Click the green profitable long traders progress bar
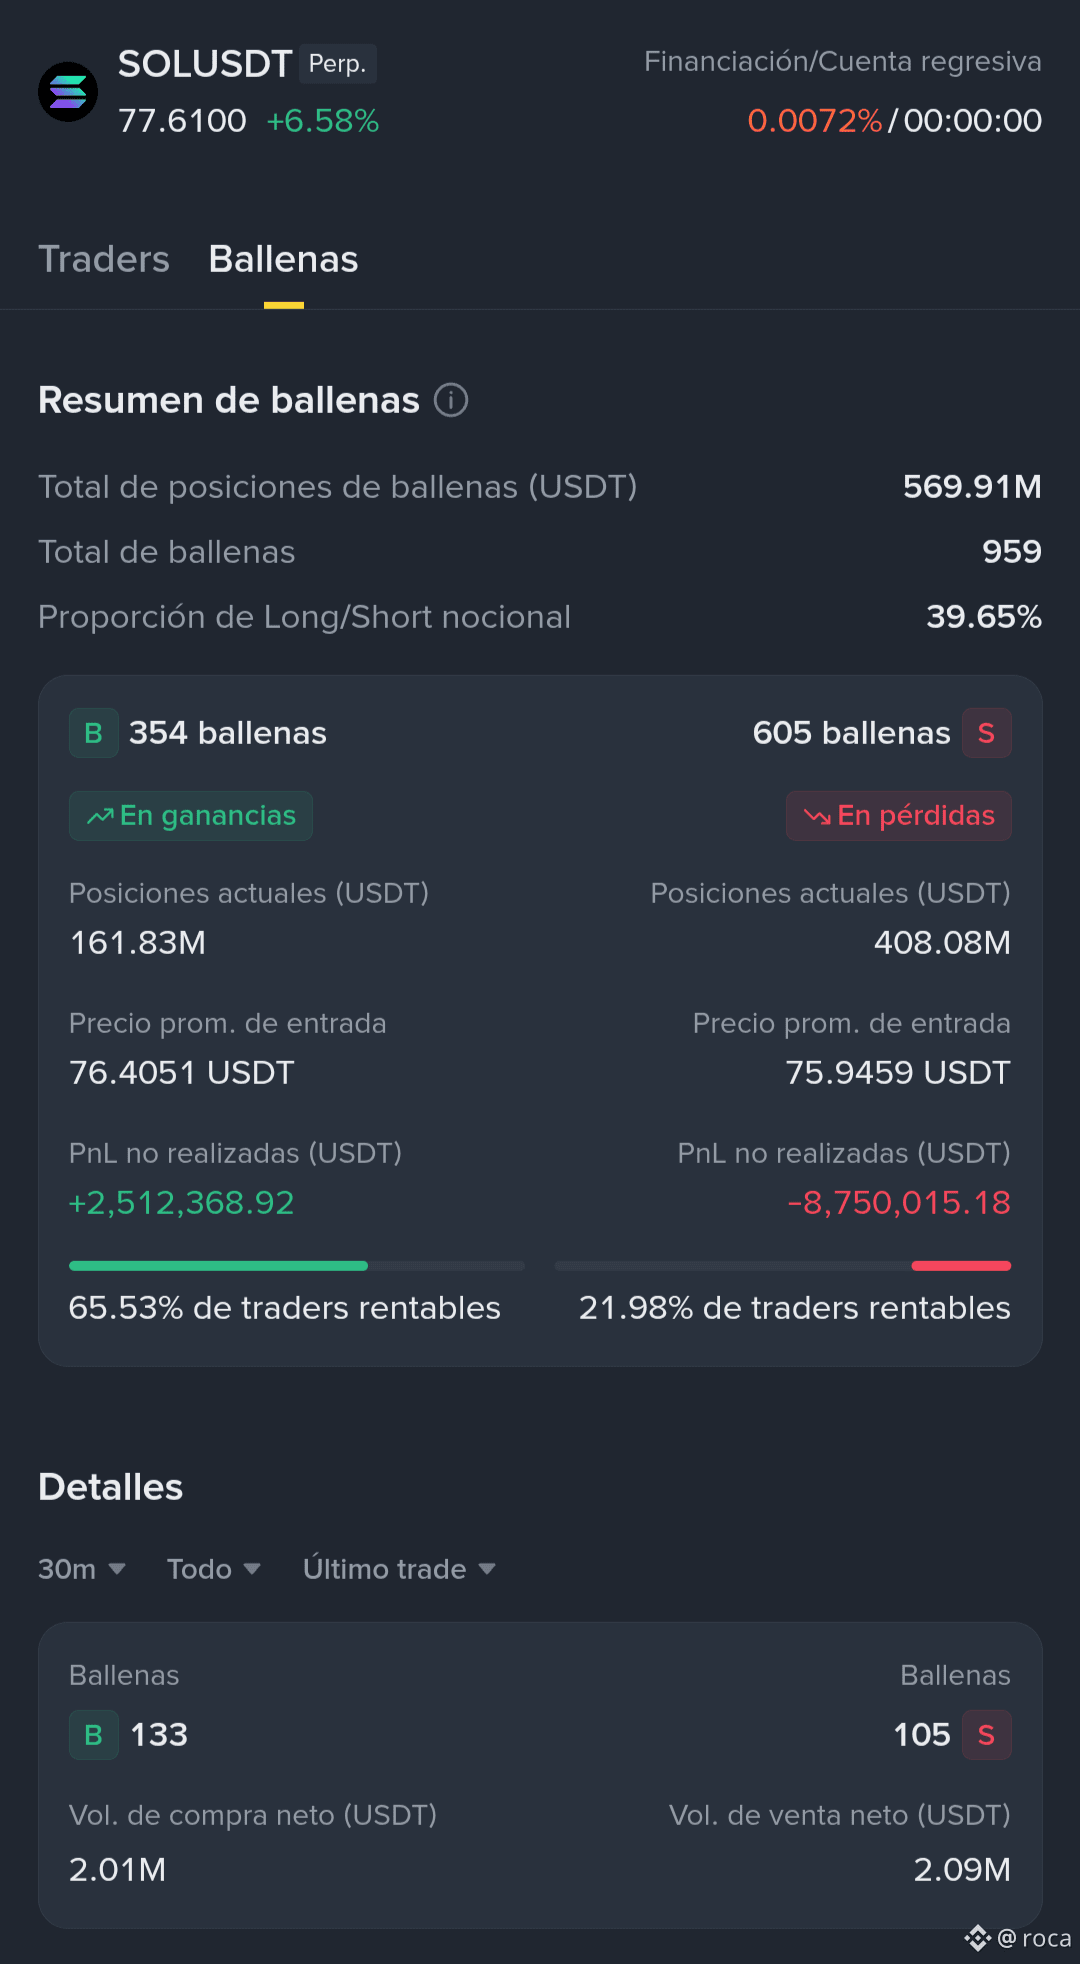Viewport: 1080px width, 1964px height. (218, 1266)
